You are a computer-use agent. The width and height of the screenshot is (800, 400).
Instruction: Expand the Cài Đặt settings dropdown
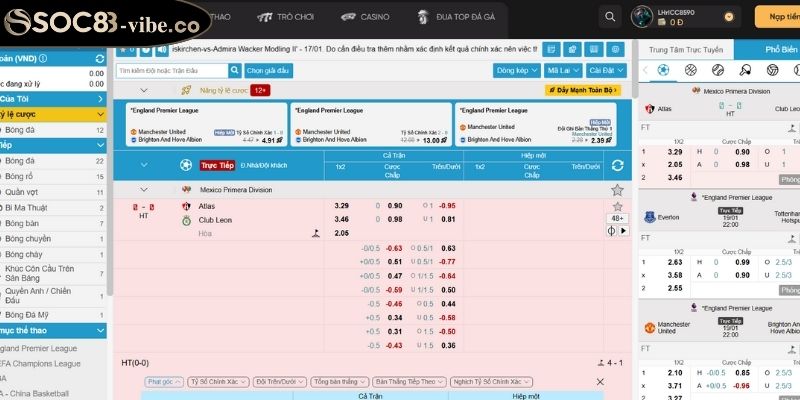(x=606, y=71)
